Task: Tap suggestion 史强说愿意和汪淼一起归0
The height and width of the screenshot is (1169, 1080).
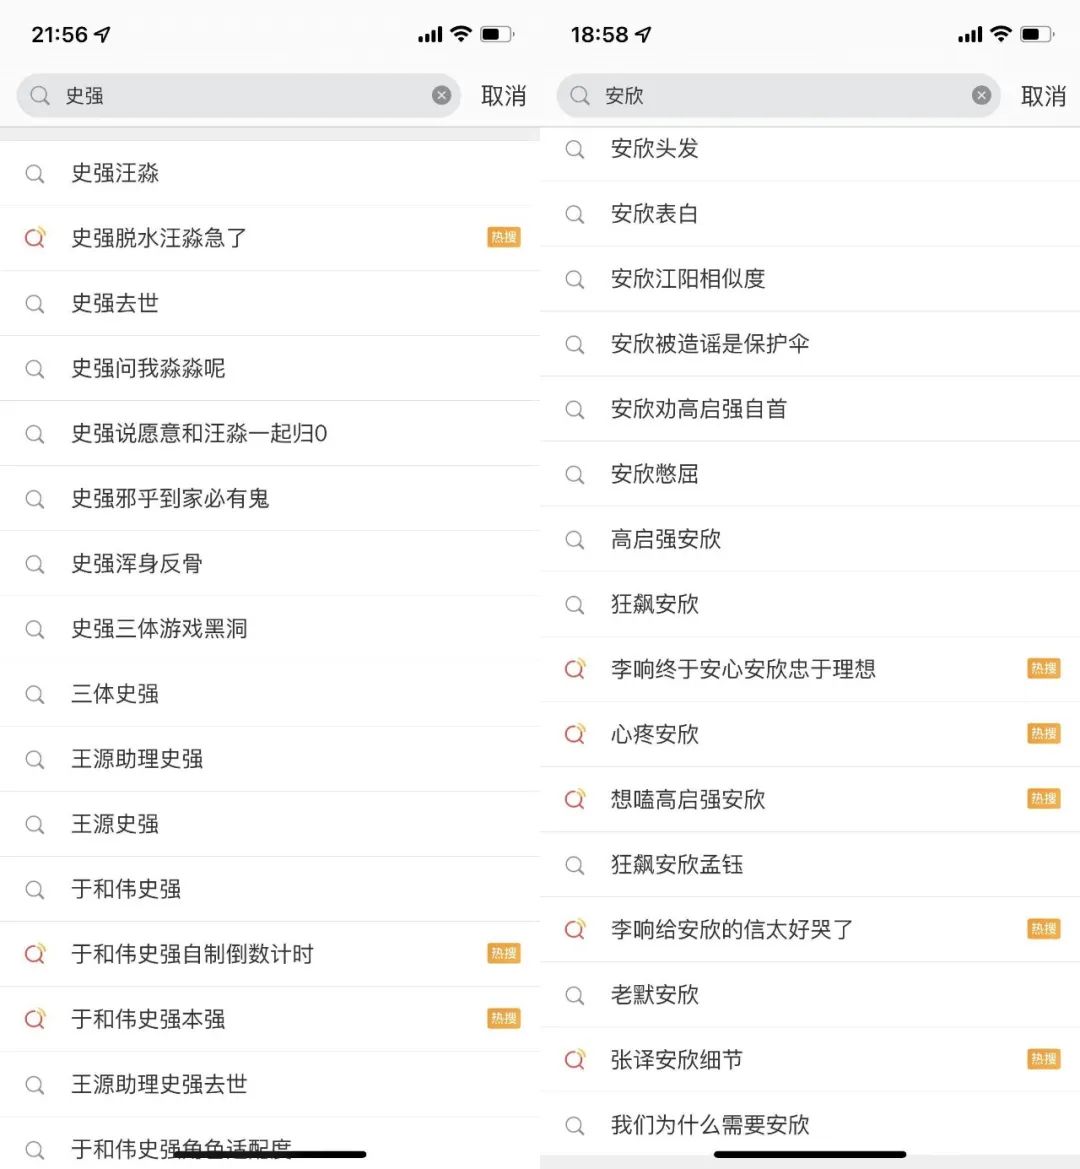Action: point(199,434)
